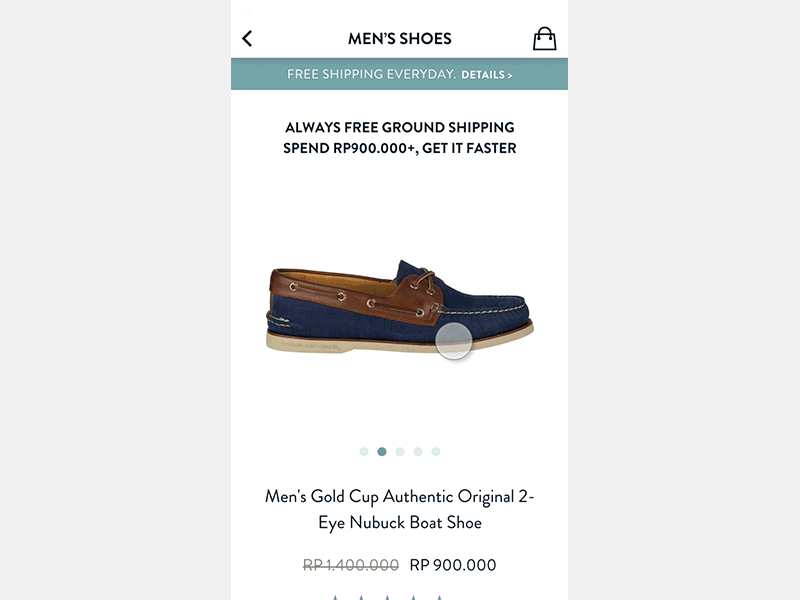Jump to the fourth carousel dot
The width and height of the screenshot is (800, 600).
point(418,452)
